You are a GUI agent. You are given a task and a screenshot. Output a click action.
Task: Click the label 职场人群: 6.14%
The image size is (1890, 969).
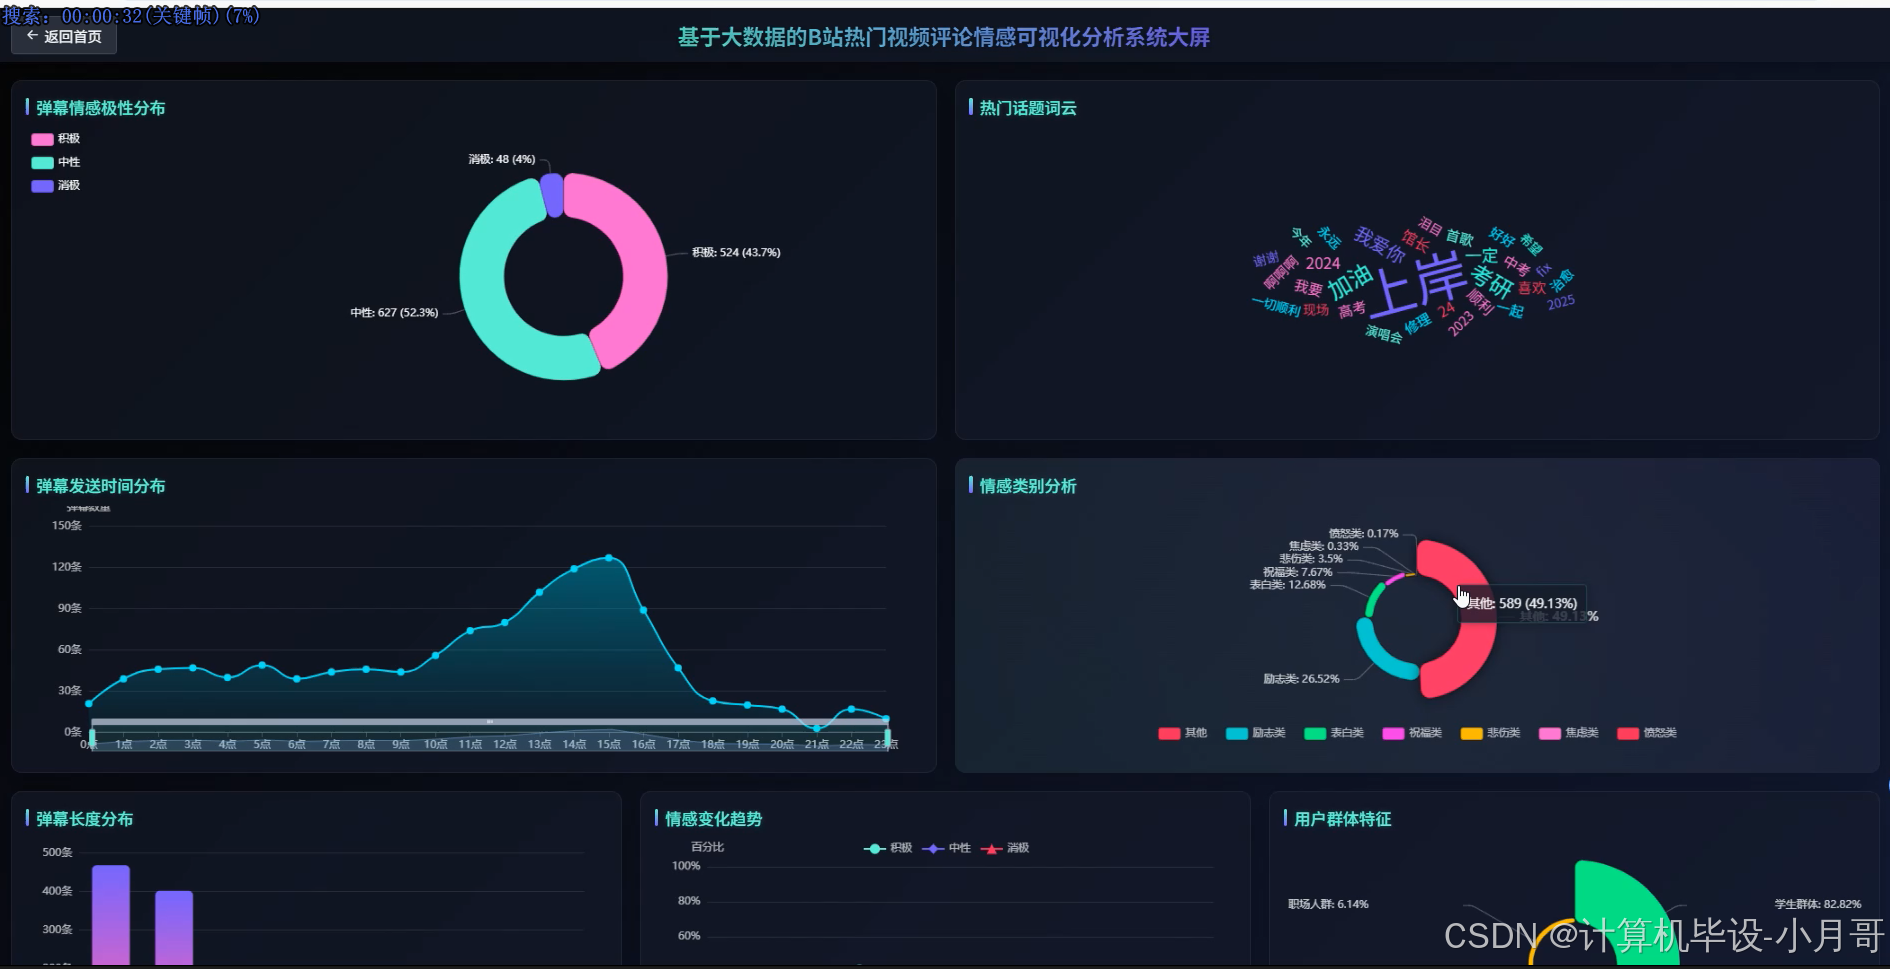[x=1328, y=904]
